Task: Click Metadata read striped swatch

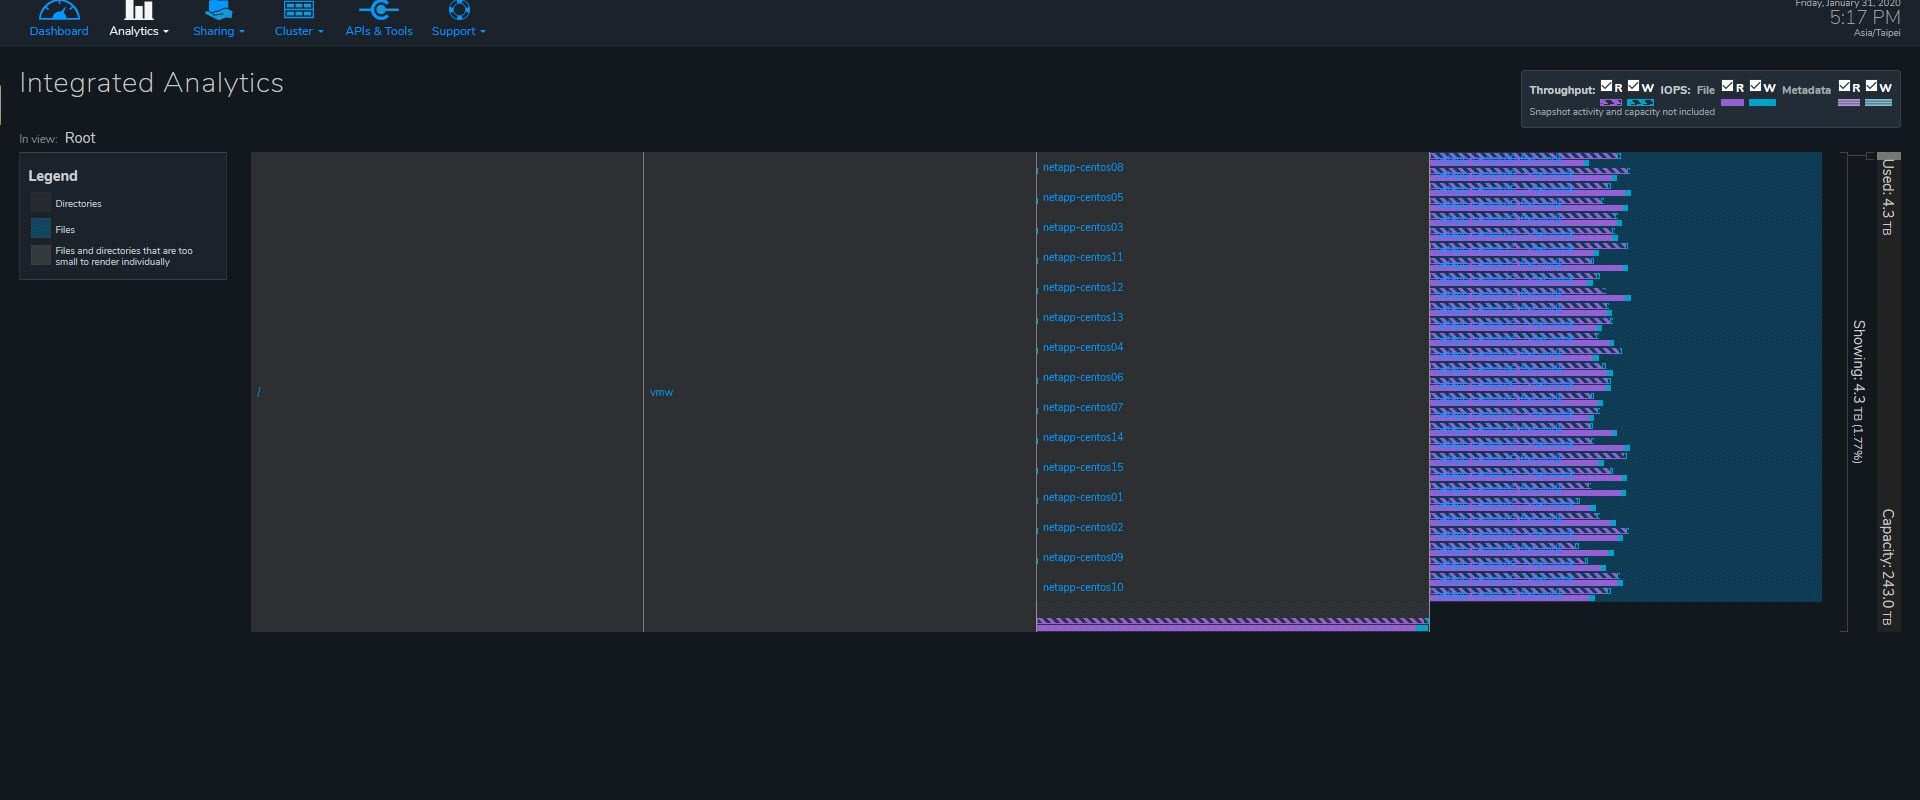Action: 1849,102
